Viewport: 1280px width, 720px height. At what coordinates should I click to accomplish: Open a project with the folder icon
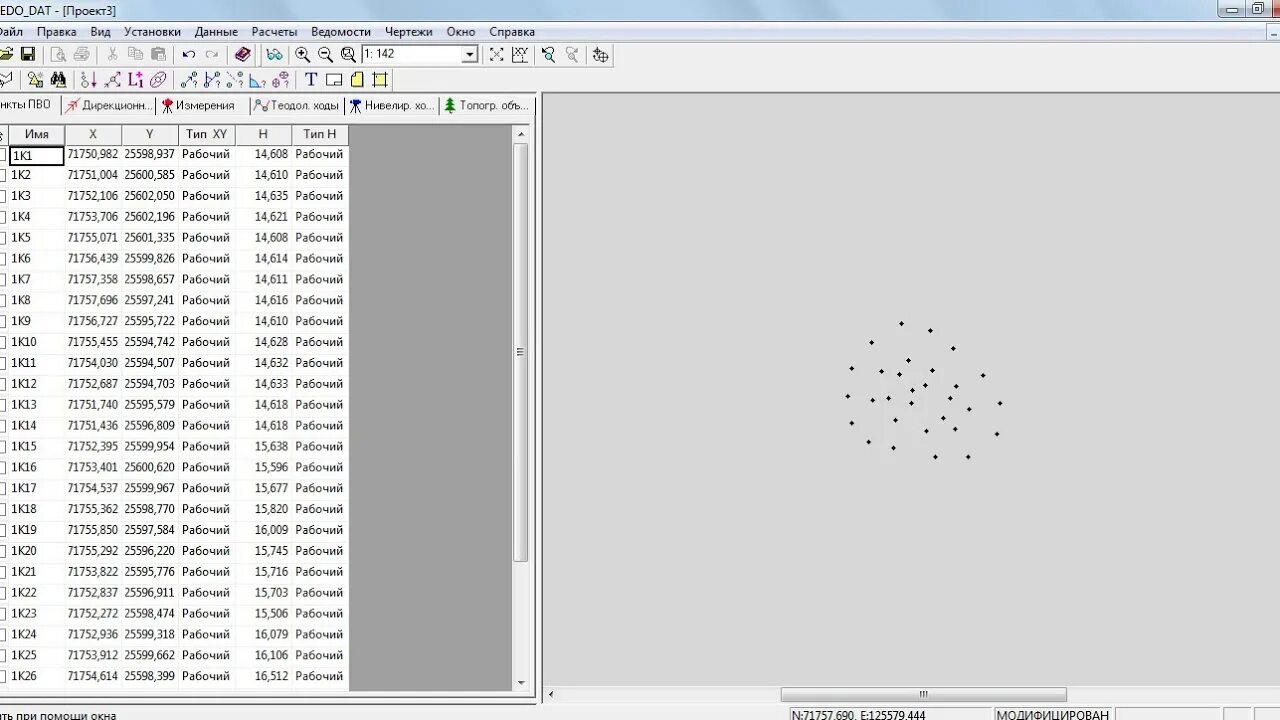(x=5, y=54)
